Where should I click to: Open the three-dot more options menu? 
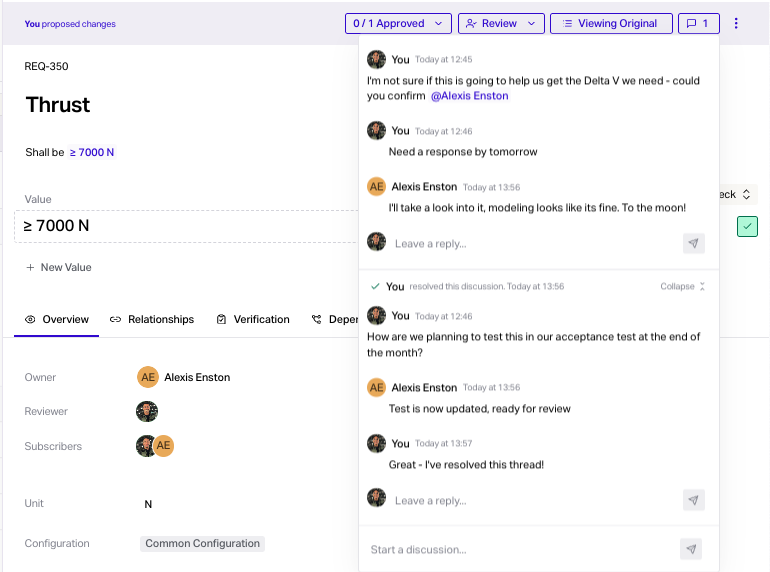(737, 23)
